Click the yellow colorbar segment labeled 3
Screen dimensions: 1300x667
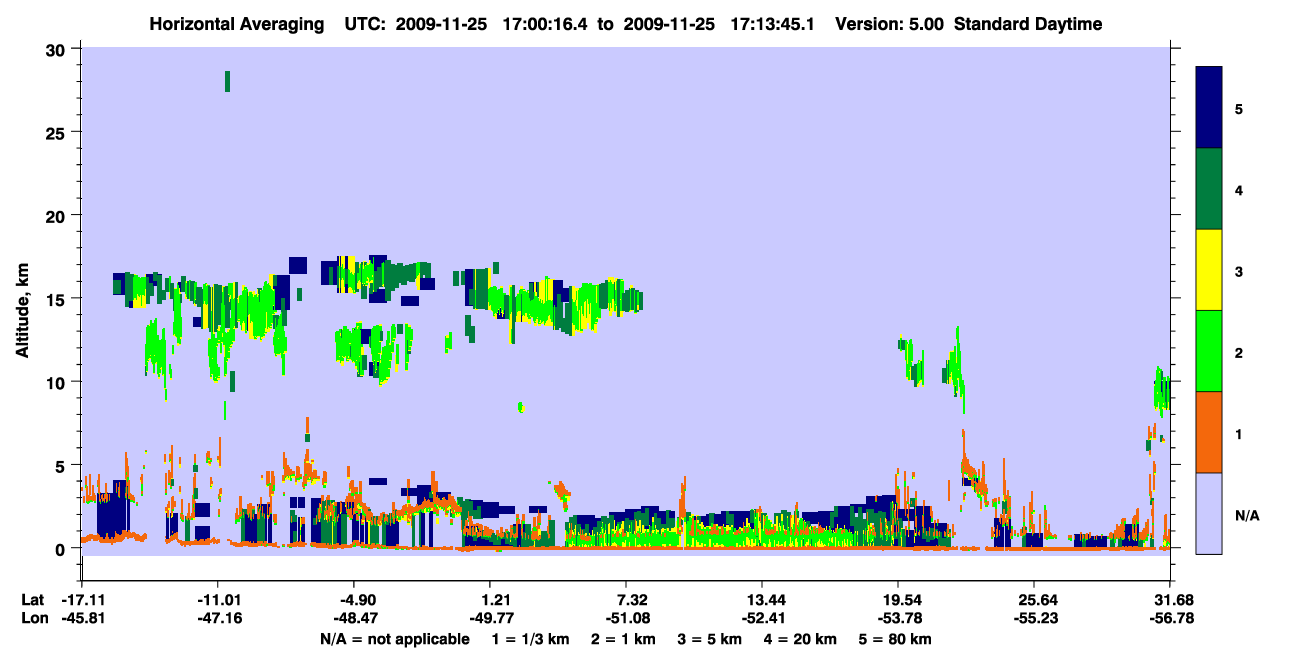(1209, 270)
